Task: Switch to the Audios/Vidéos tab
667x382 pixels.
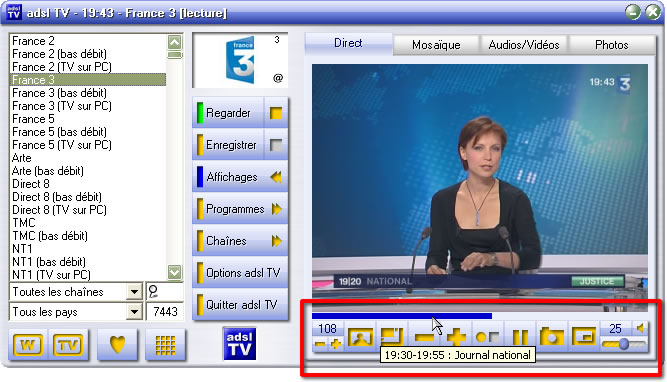Action: click(524, 45)
